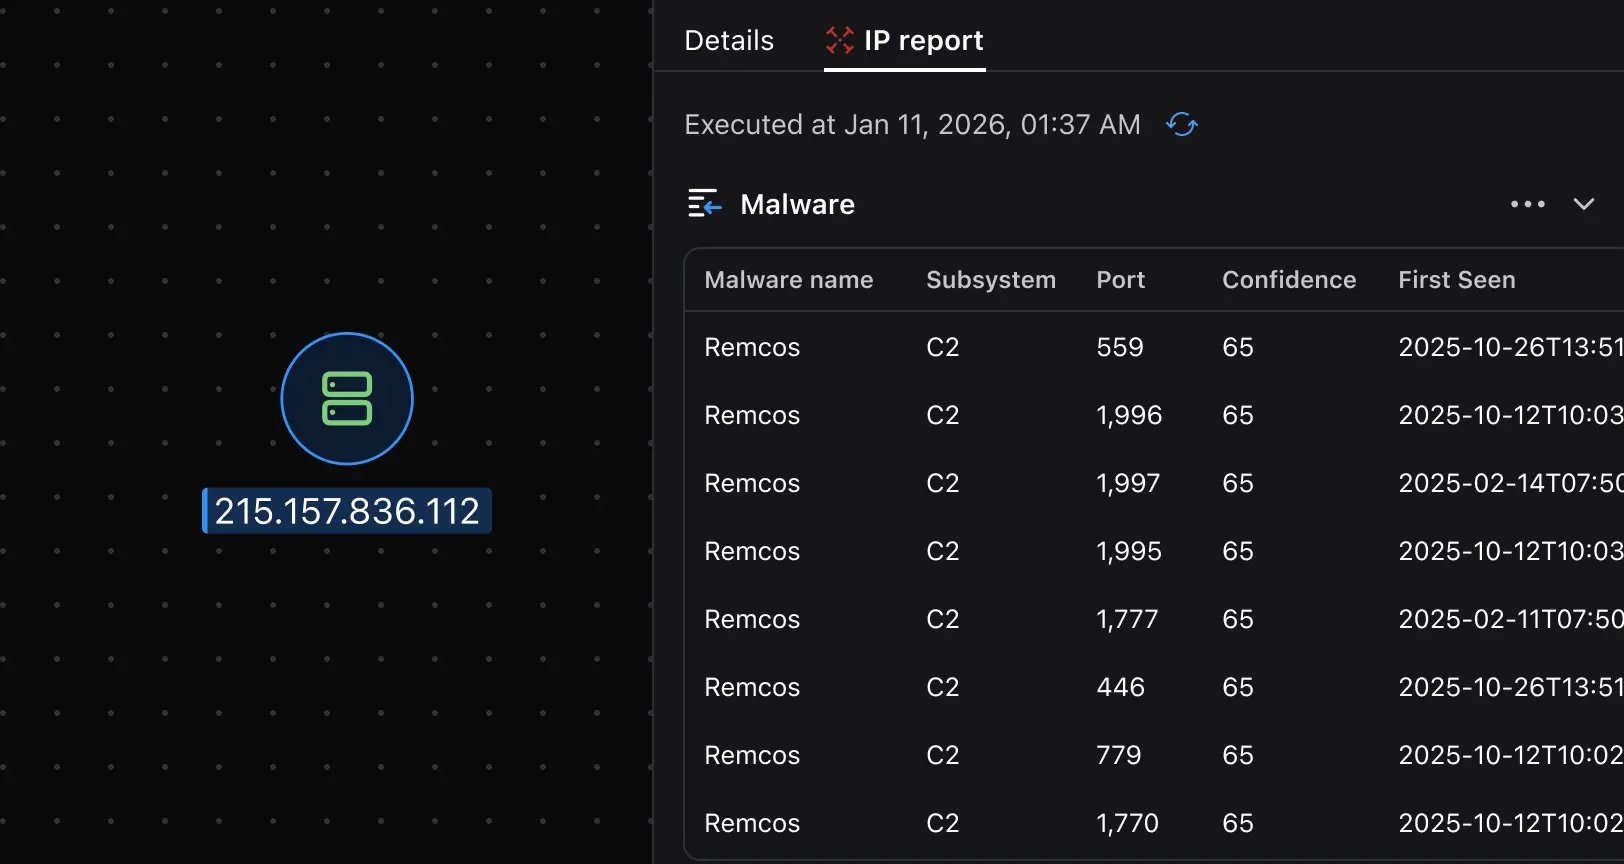Click the Confidence column header

coord(1289,280)
